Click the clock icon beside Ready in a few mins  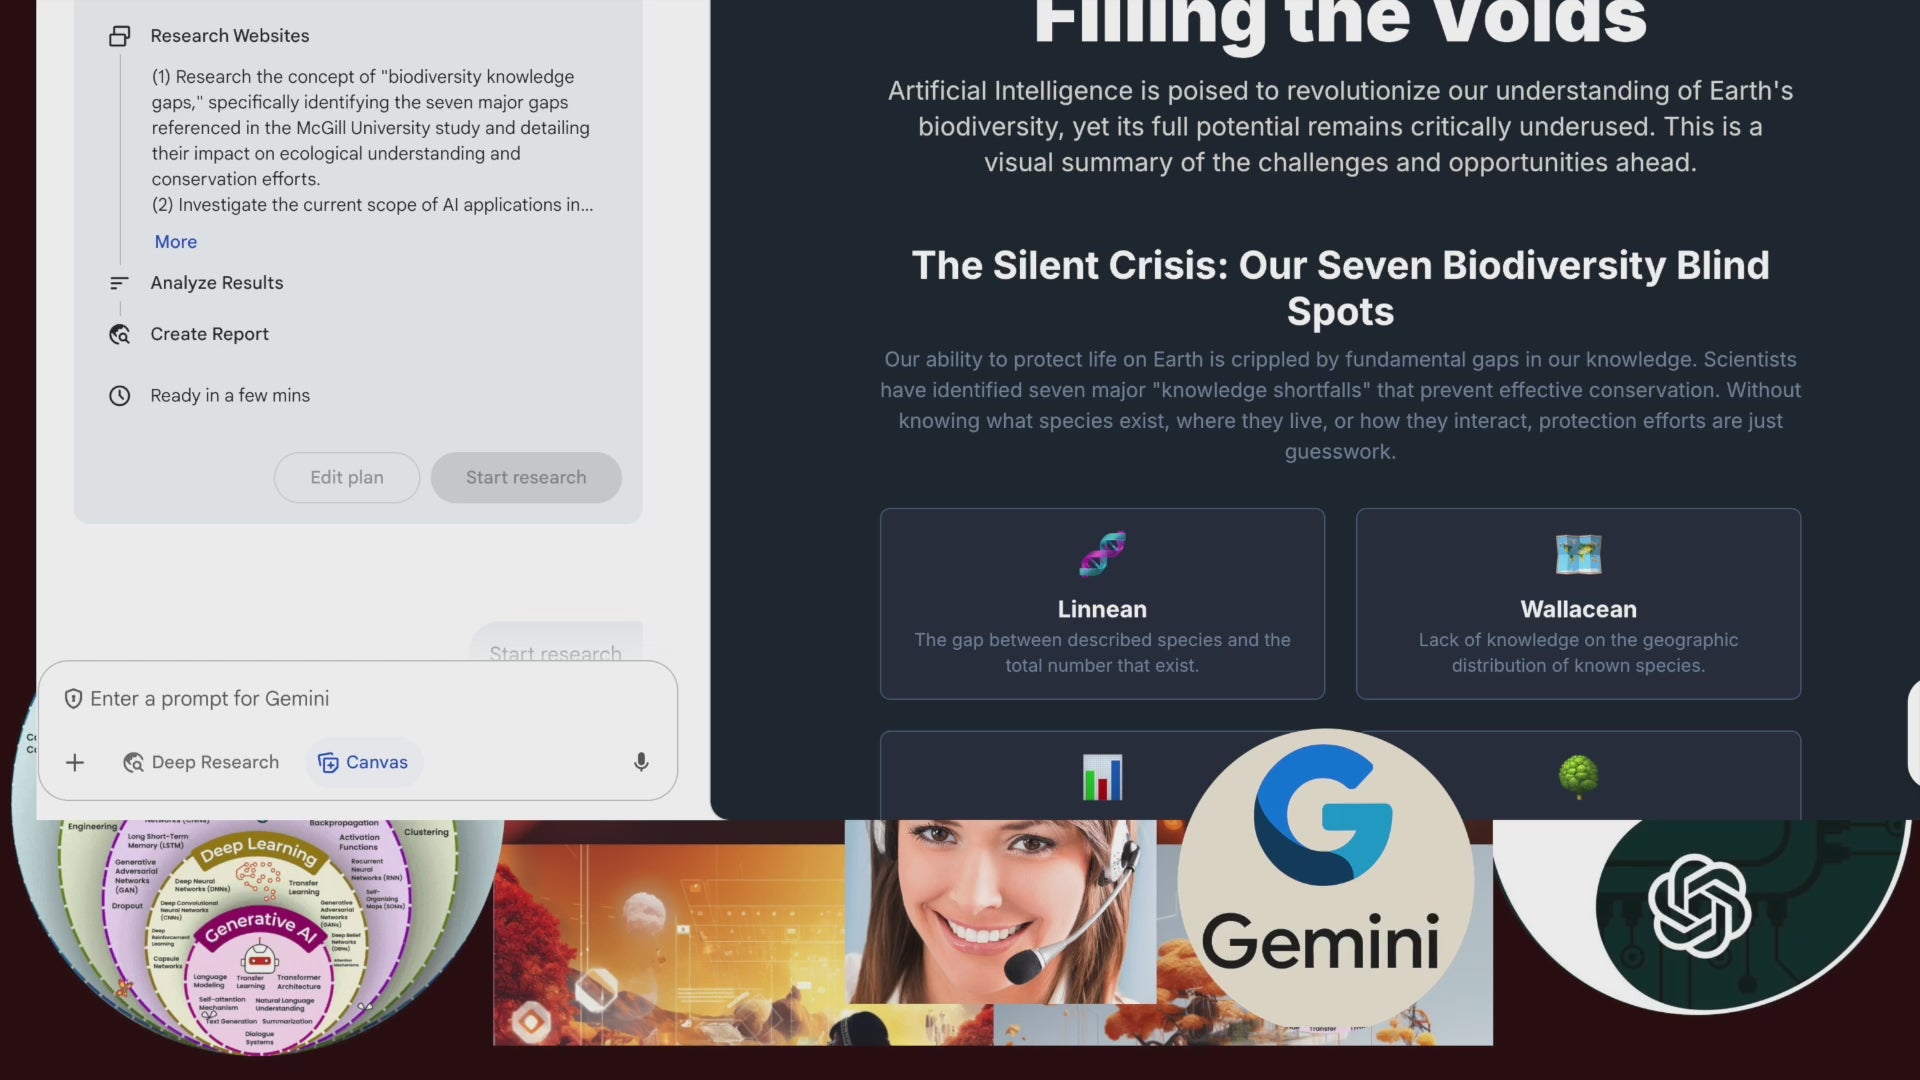coord(120,396)
